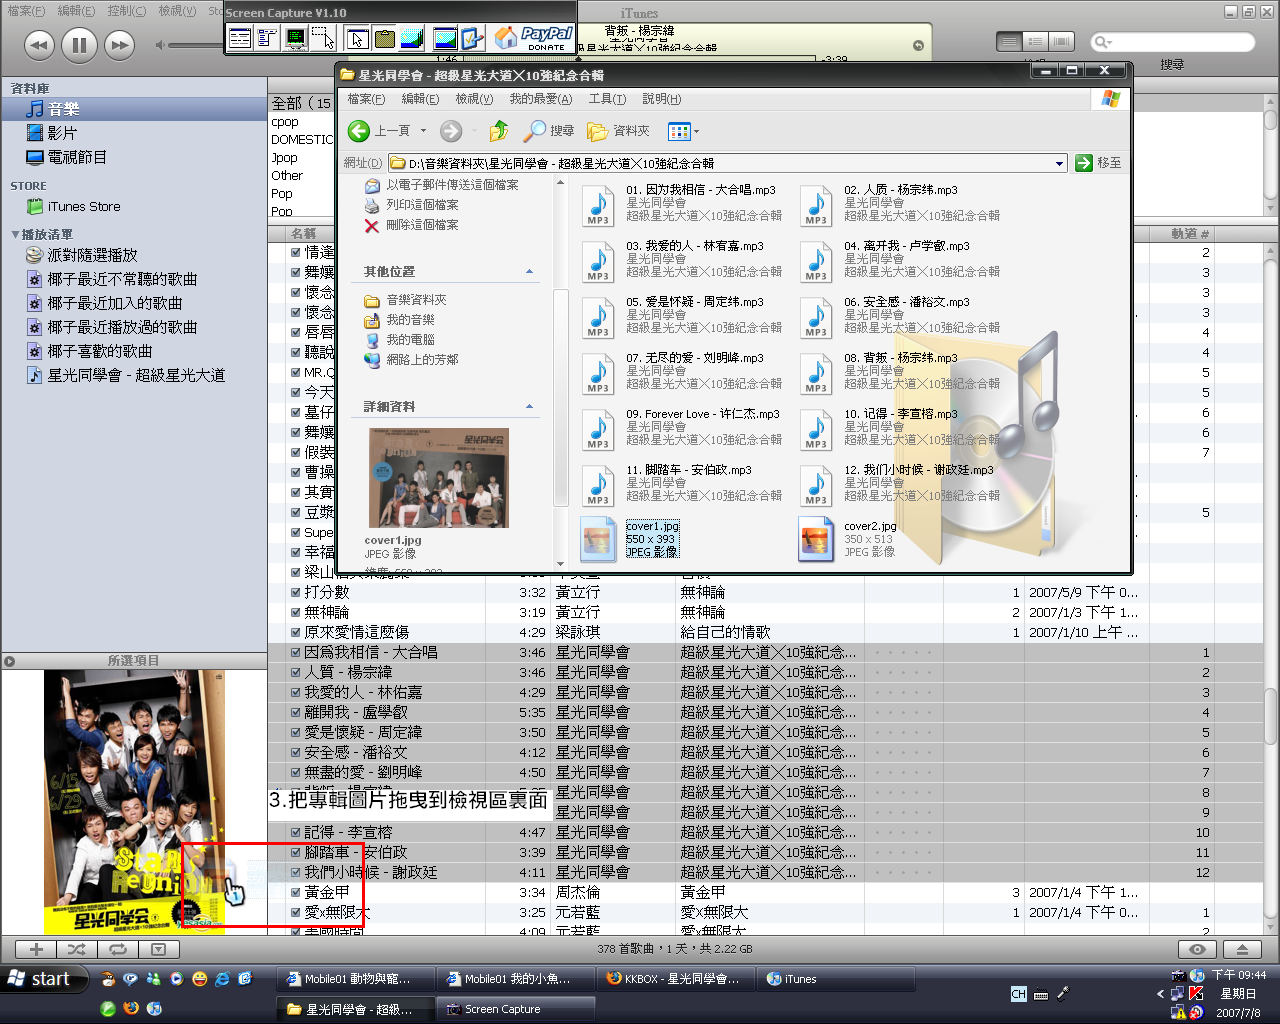Open Explorer's 工具 menu
The width and height of the screenshot is (1280, 1024).
607,99
